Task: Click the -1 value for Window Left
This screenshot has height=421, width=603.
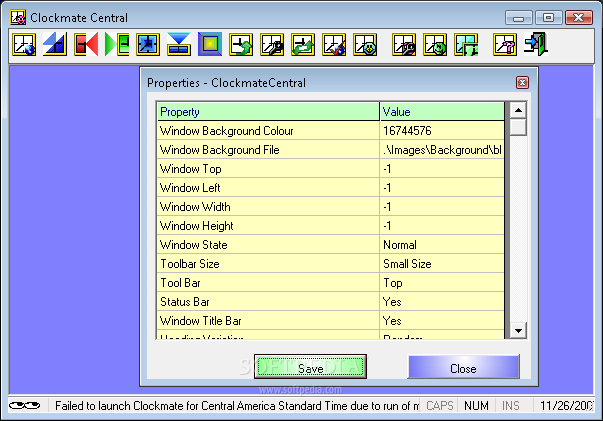Action: click(387, 188)
